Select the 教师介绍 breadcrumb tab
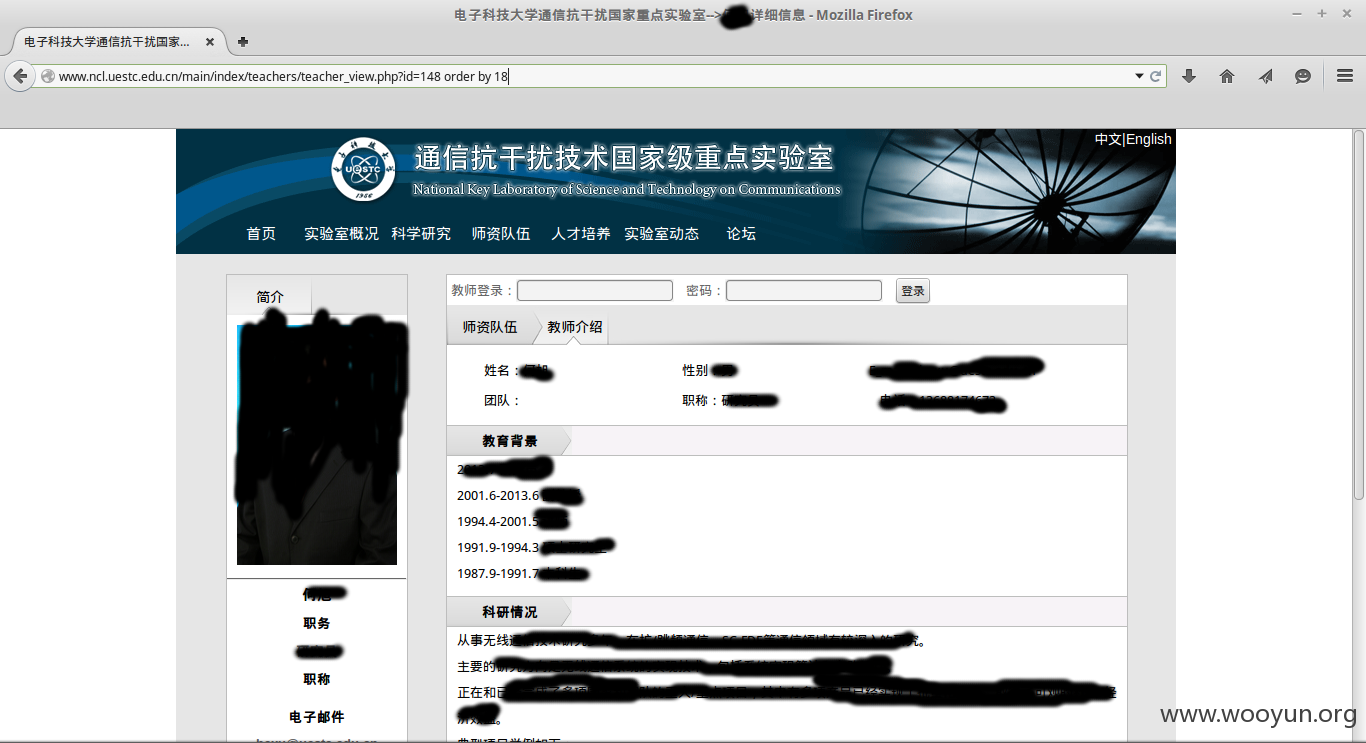Image resolution: width=1366 pixels, height=743 pixels. (x=575, y=327)
